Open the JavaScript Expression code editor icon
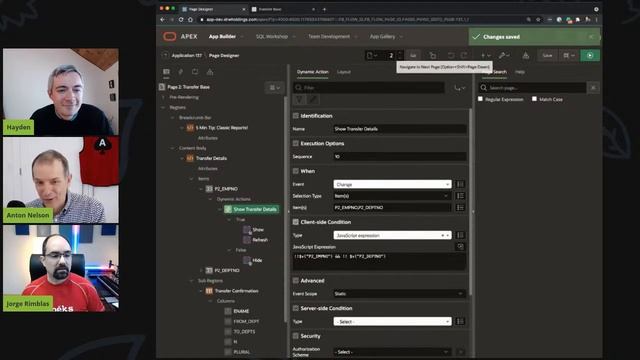The width and height of the screenshot is (640, 360). point(460,247)
